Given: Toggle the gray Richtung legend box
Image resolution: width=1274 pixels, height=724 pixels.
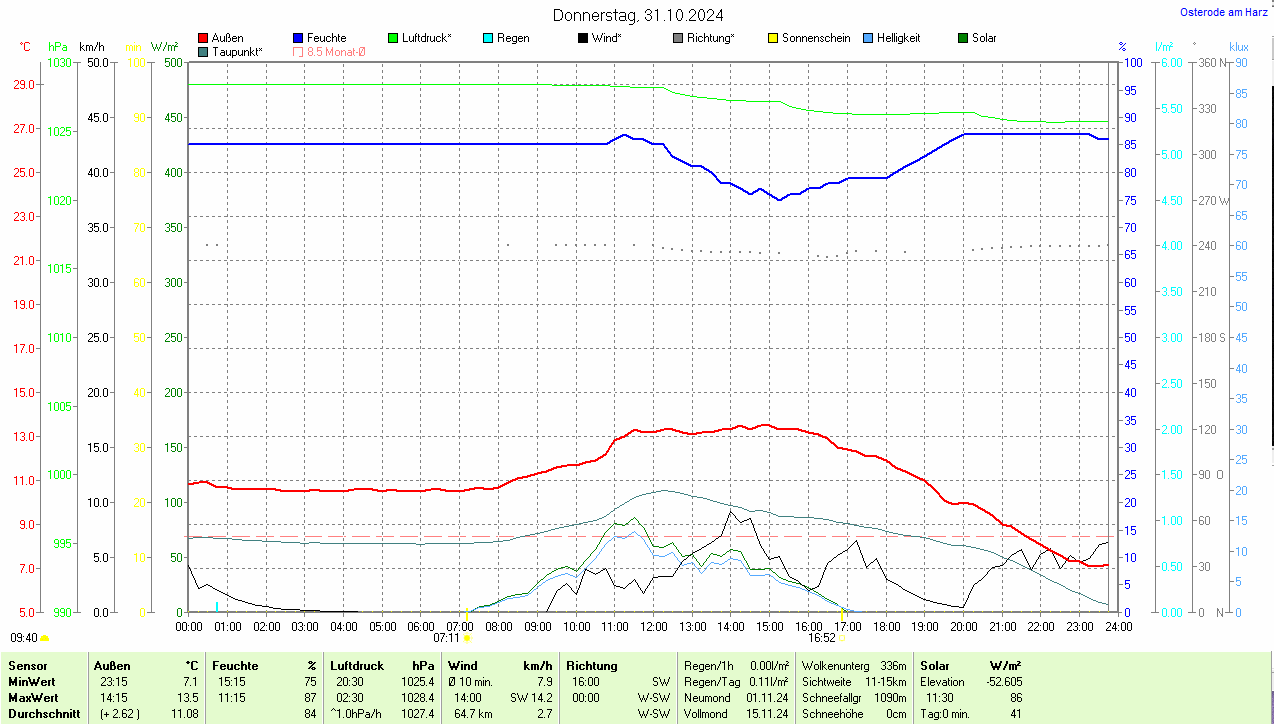Looking at the screenshot, I should click(678, 38).
